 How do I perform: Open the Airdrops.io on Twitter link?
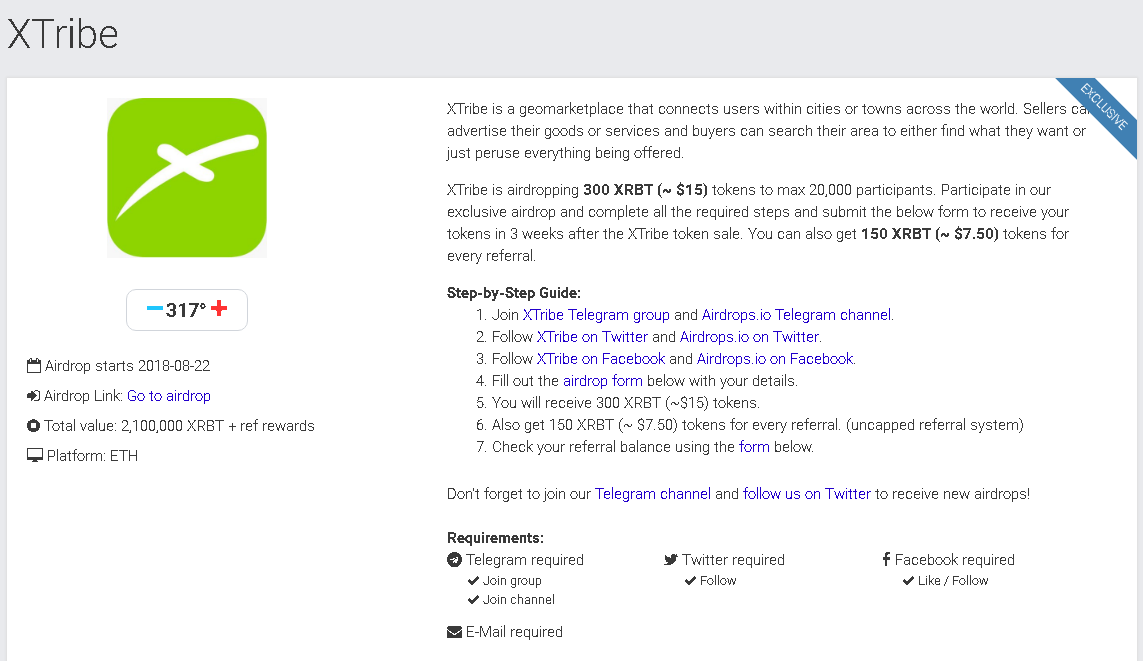[x=749, y=337]
